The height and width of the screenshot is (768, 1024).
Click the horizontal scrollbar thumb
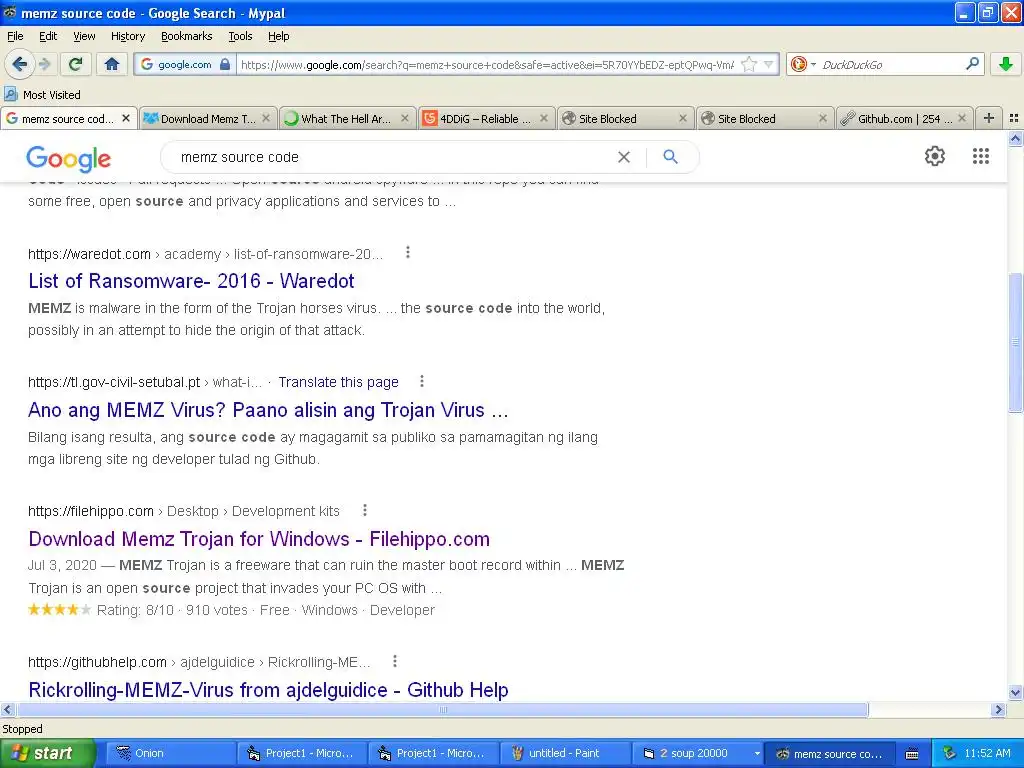[x=442, y=709]
